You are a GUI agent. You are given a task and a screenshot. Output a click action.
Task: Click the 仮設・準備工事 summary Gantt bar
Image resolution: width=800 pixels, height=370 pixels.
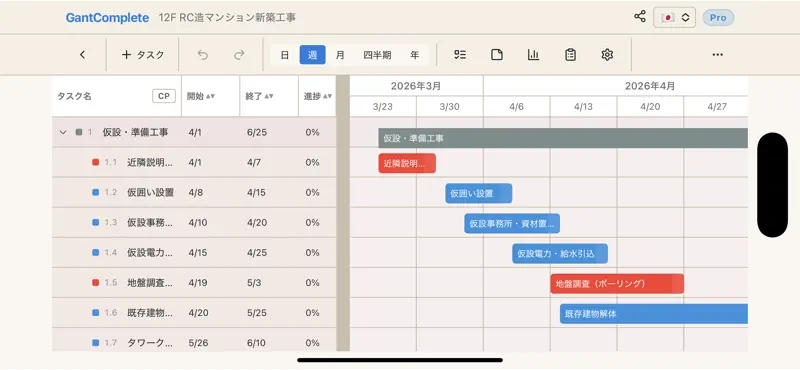point(563,138)
